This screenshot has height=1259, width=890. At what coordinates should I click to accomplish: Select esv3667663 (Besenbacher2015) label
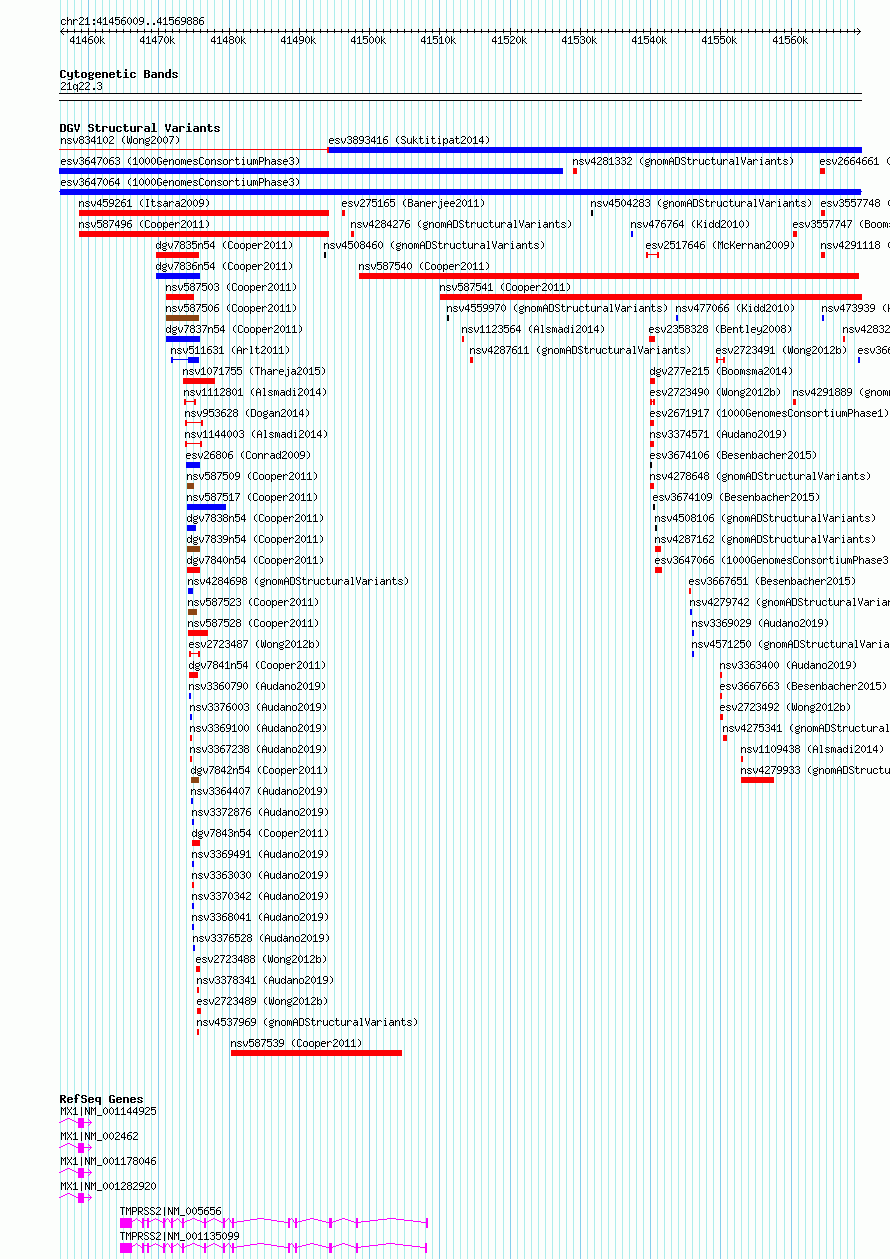(x=803, y=686)
